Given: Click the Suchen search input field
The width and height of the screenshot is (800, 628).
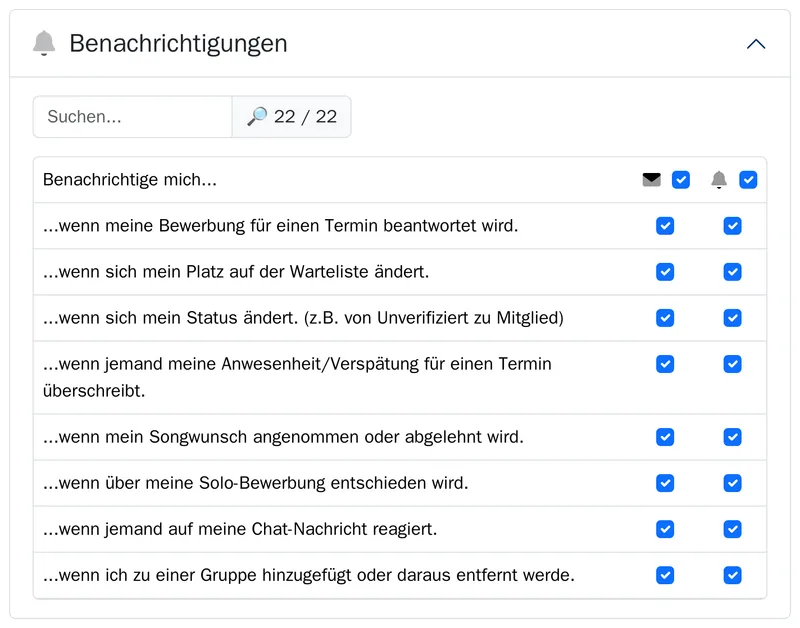Looking at the screenshot, I should (133, 117).
